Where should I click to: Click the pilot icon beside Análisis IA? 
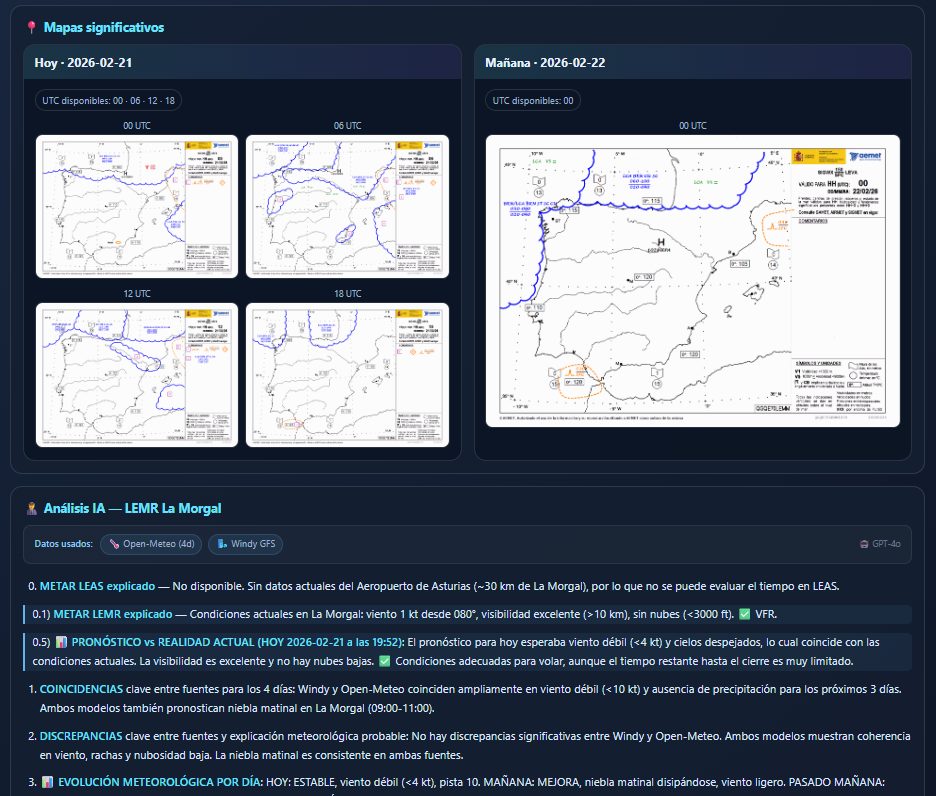point(32,509)
